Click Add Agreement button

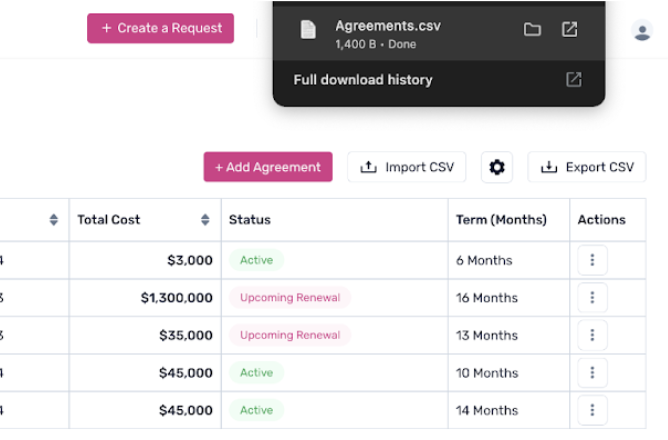click(x=268, y=167)
